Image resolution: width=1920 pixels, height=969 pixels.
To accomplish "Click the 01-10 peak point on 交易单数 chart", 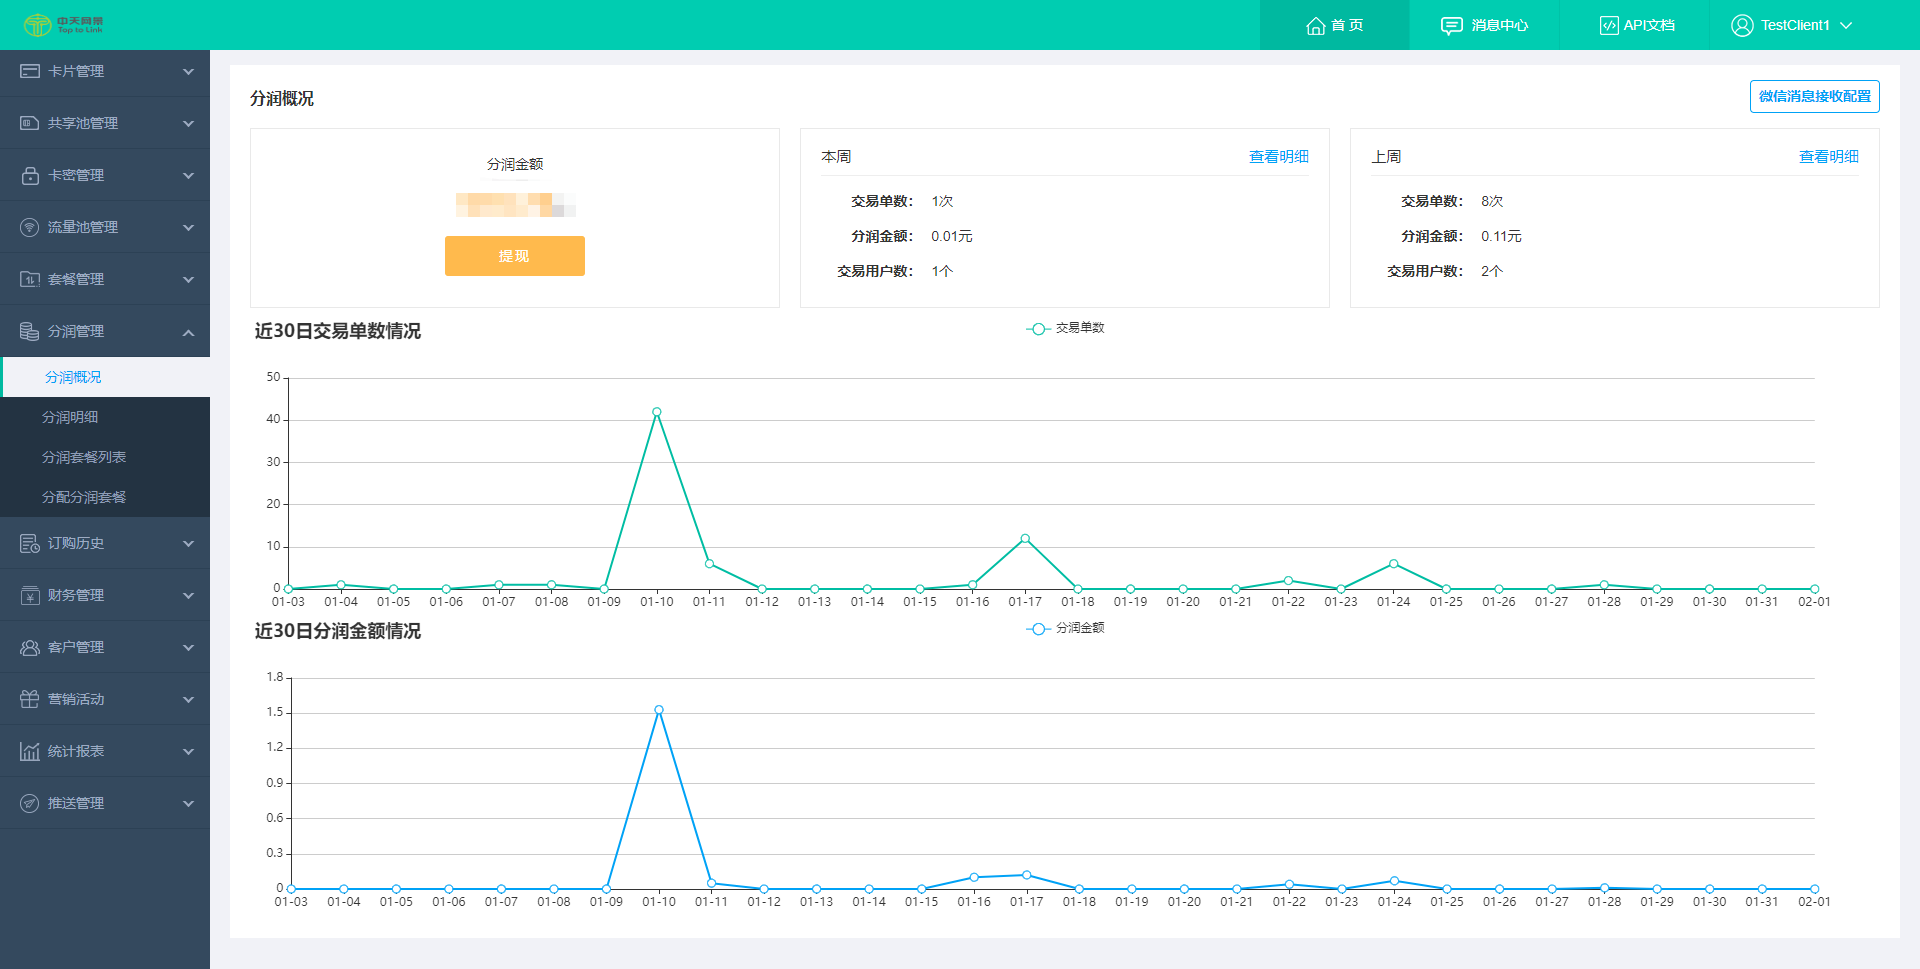I will coord(657,412).
